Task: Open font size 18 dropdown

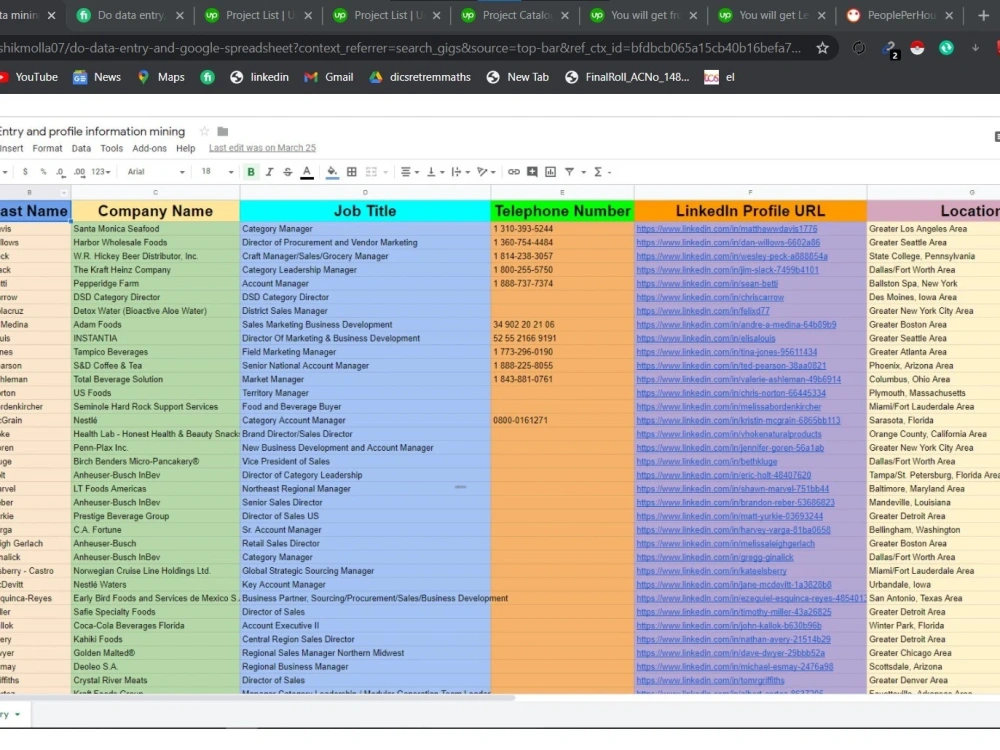Action: tap(217, 172)
